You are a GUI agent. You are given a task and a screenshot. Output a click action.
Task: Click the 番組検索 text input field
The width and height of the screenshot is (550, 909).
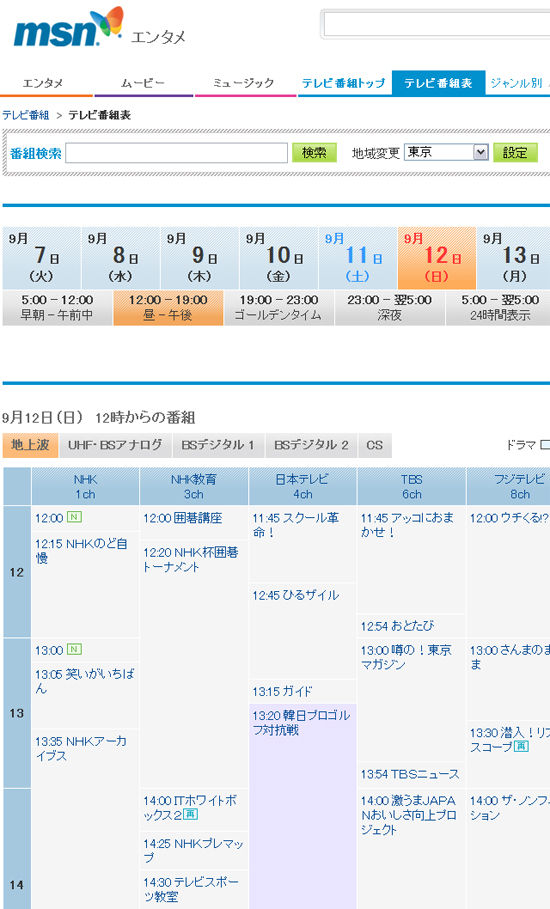pos(176,153)
